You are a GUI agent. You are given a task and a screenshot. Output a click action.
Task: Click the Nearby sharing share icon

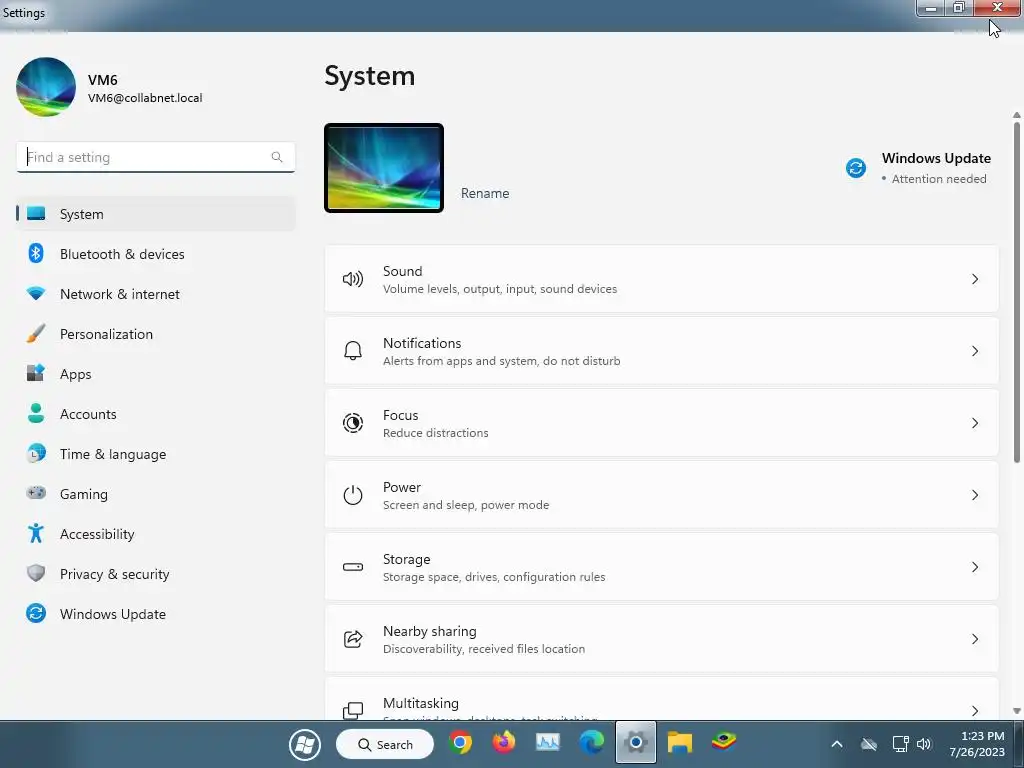pyautogui.click(x=353, y=639)
